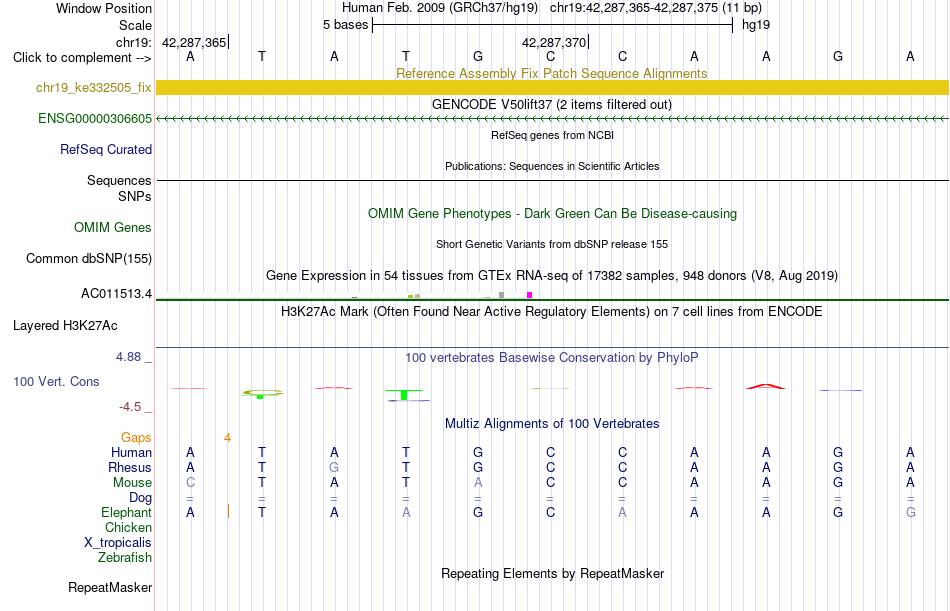Click the RefSeq genes from NCBI title
This screenshot has width=950, height=611.
click(552, 135)
